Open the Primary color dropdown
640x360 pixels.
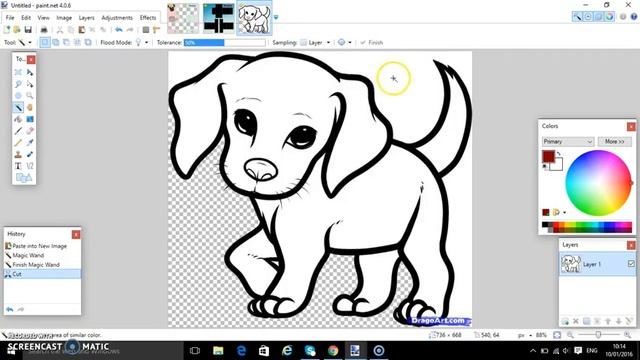(x=568, y=141)
